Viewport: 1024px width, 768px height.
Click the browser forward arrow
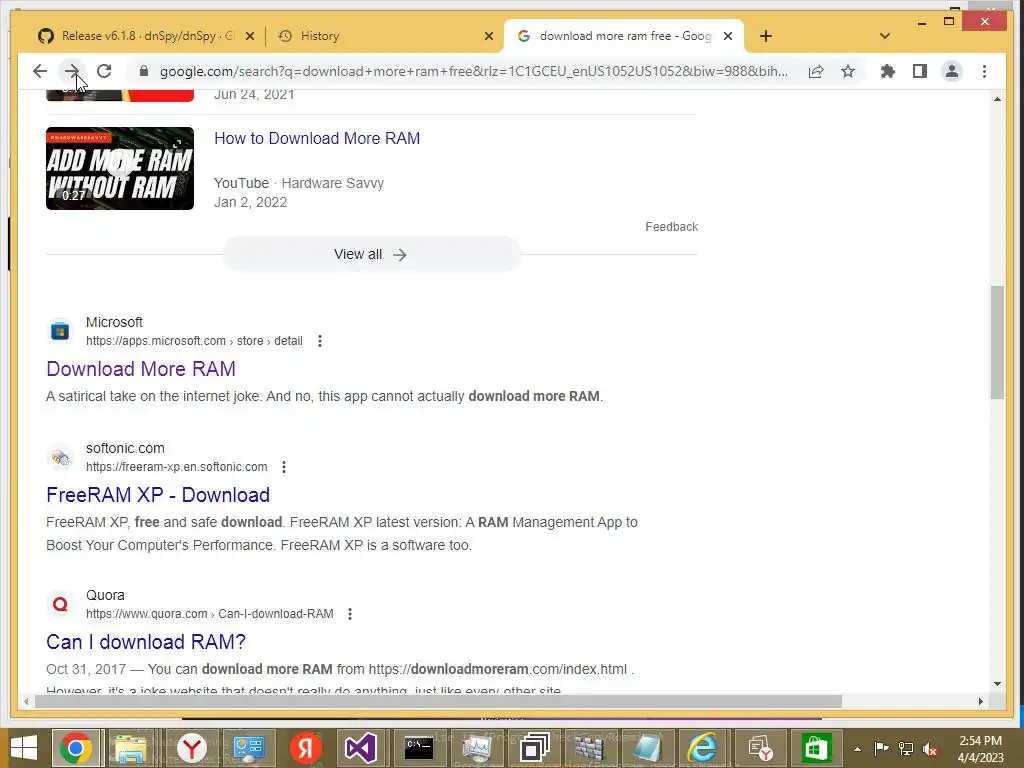coord(72,71)
